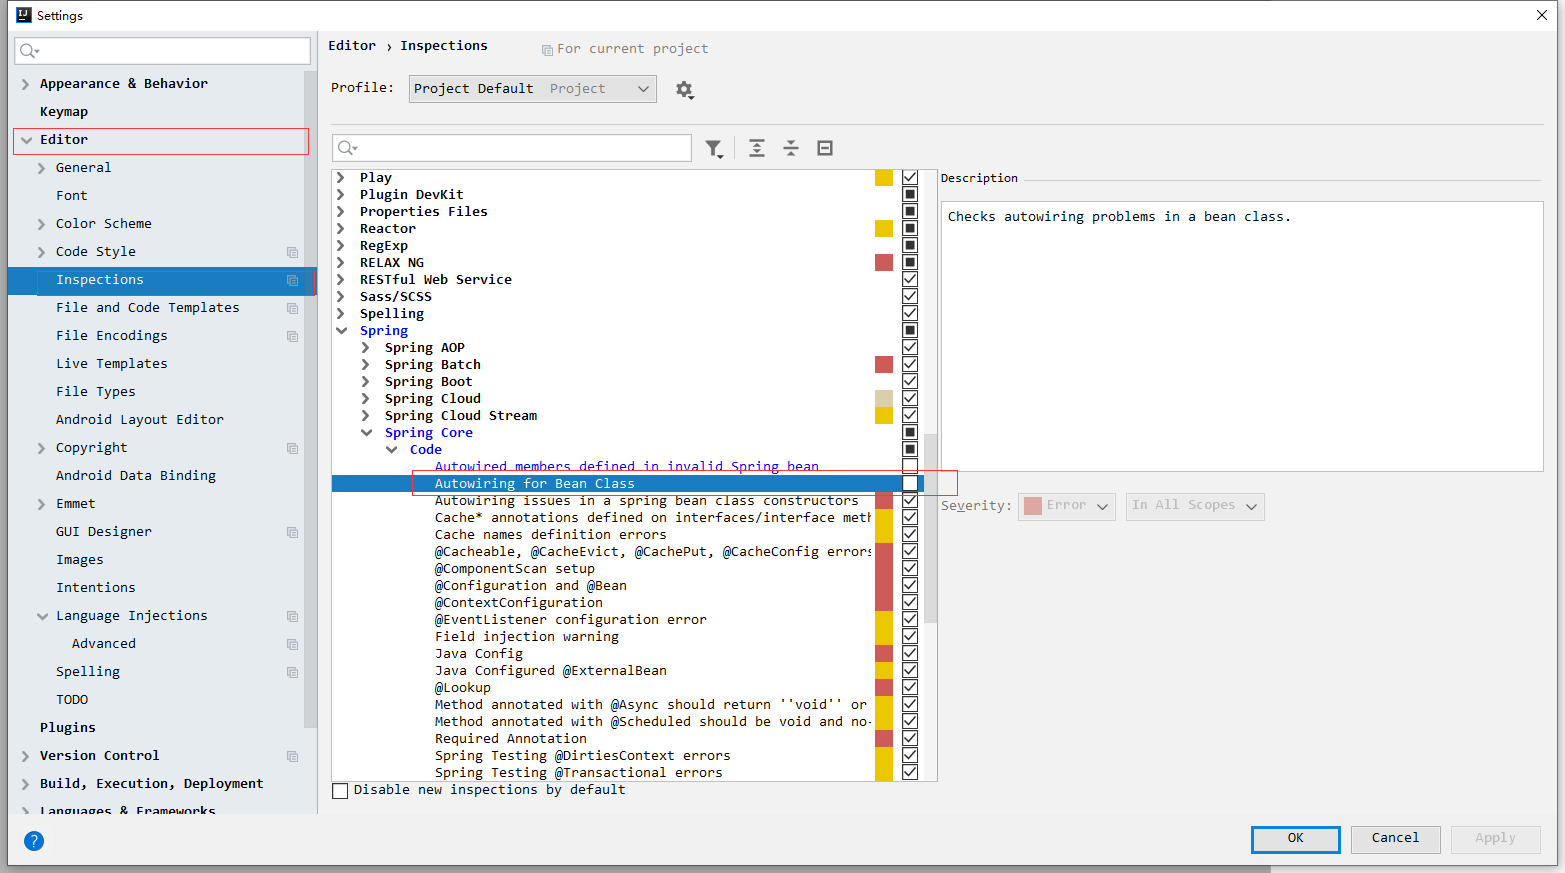Screen dimensions: 1565x873
Task: Click inside the inspections search field
Action: 520,148
